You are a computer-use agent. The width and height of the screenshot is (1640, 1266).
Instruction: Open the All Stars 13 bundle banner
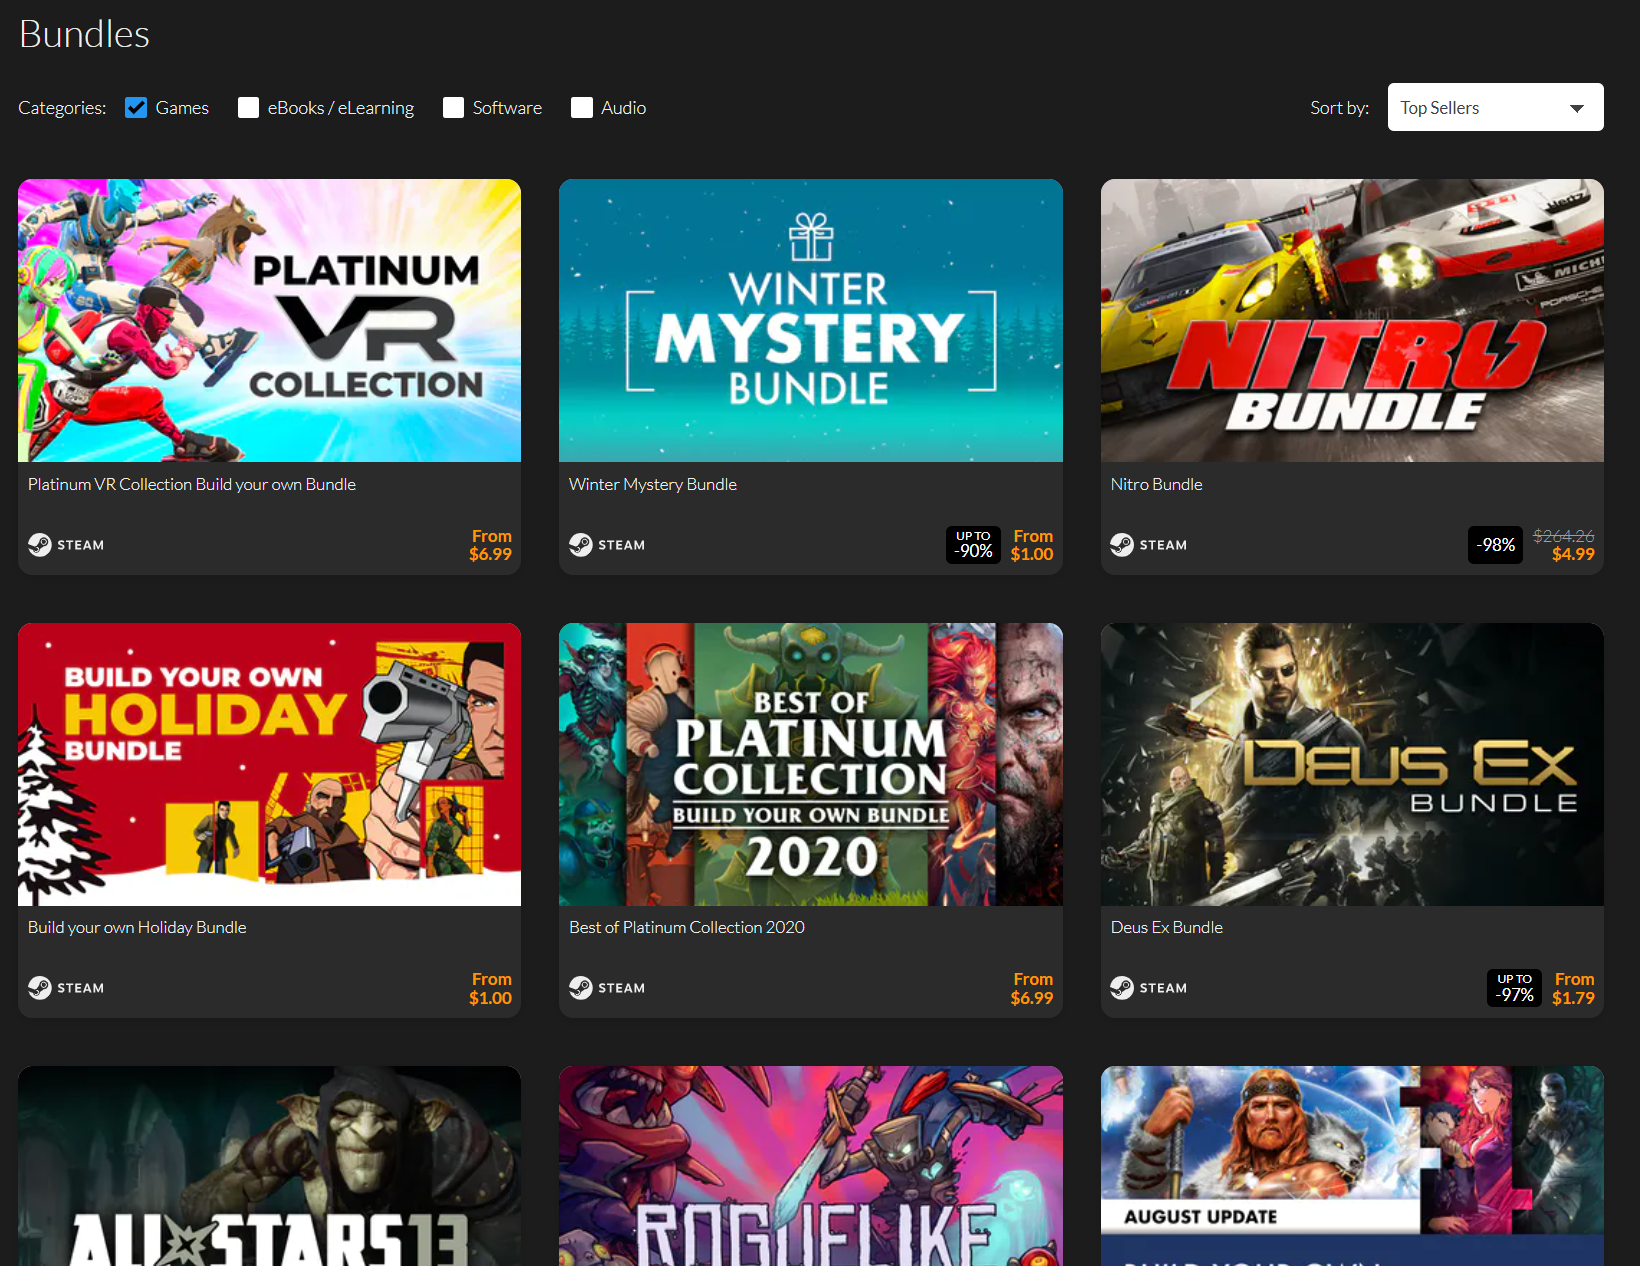pyautogui.click(x=269, y=1166)
